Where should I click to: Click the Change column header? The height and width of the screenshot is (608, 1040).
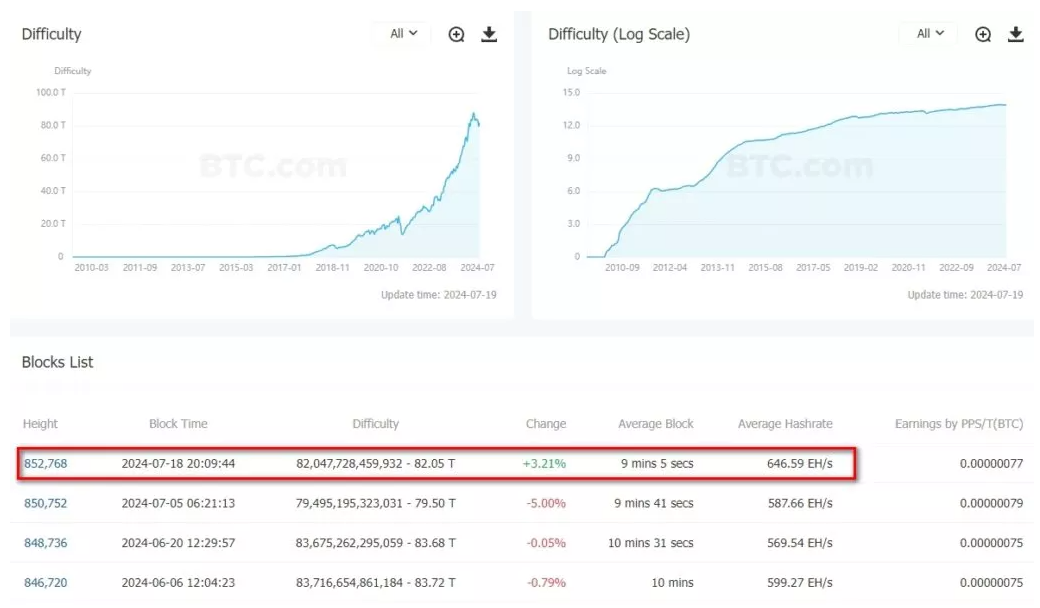pyautogui.click(x=545, y=424)
